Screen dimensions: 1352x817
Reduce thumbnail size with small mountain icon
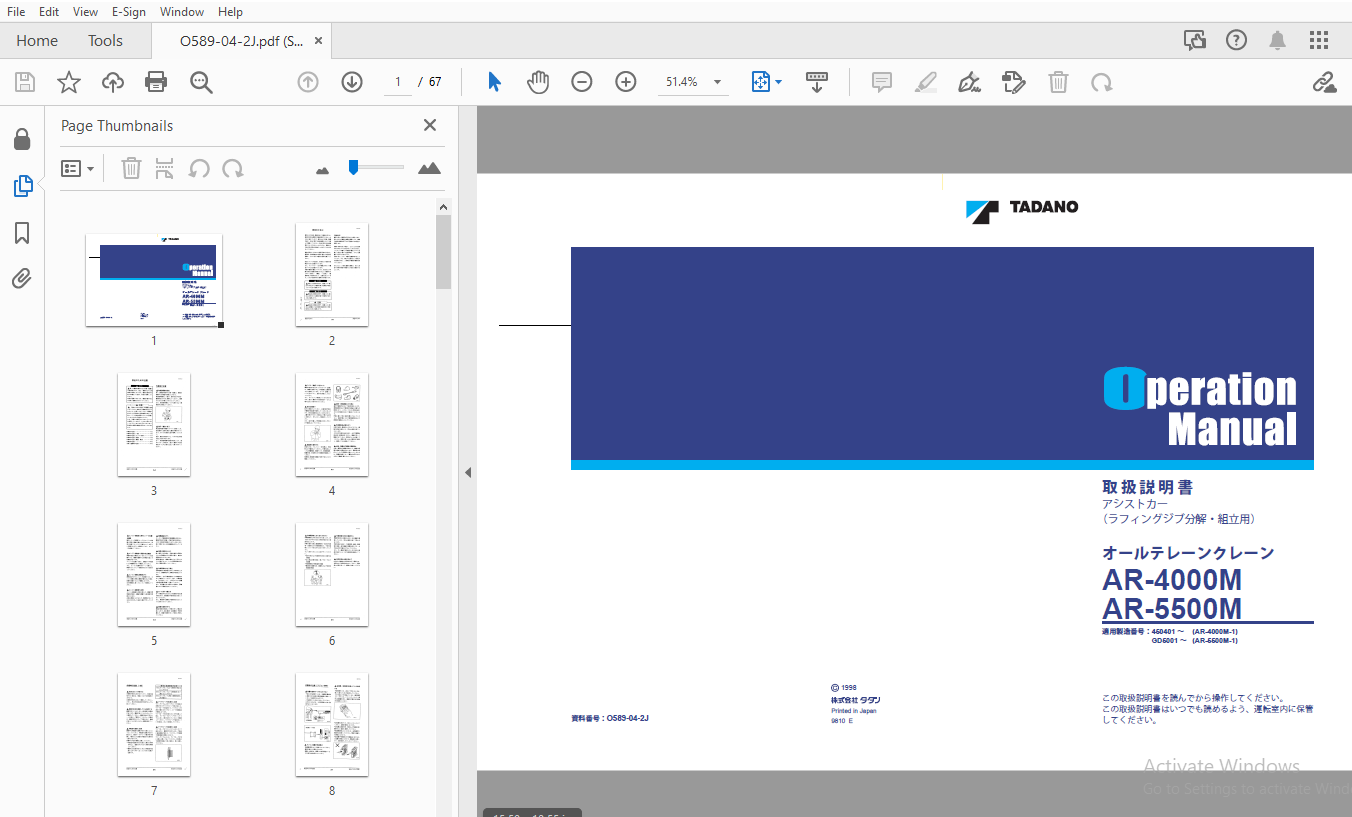(322, 171)
